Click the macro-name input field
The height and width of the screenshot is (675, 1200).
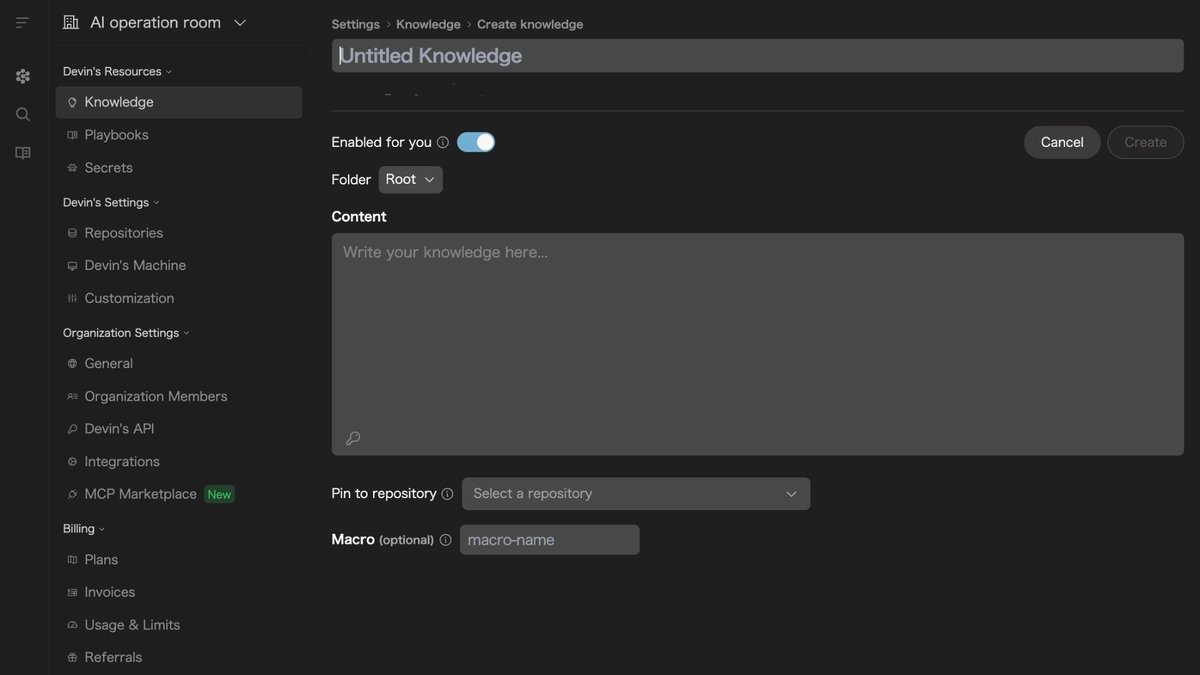pyautogui.click(x=549, y=538)
